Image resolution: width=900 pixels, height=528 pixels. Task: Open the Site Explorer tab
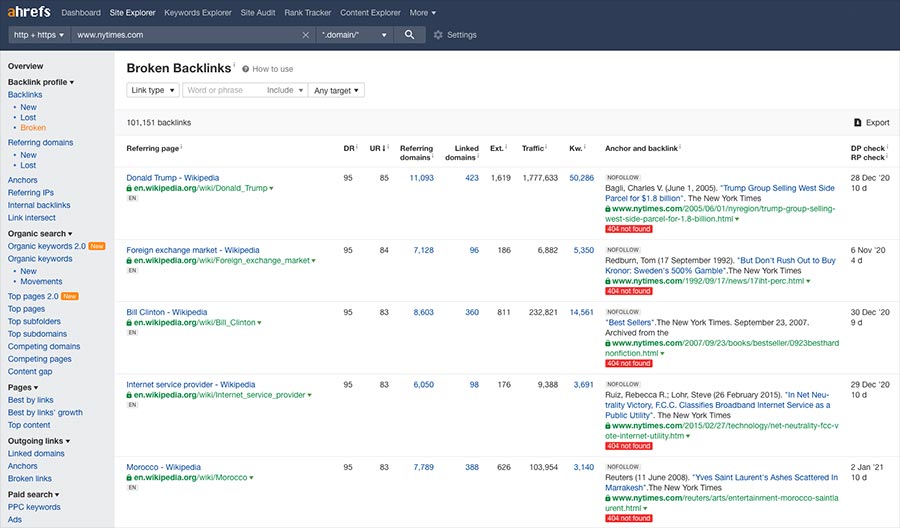133,13
